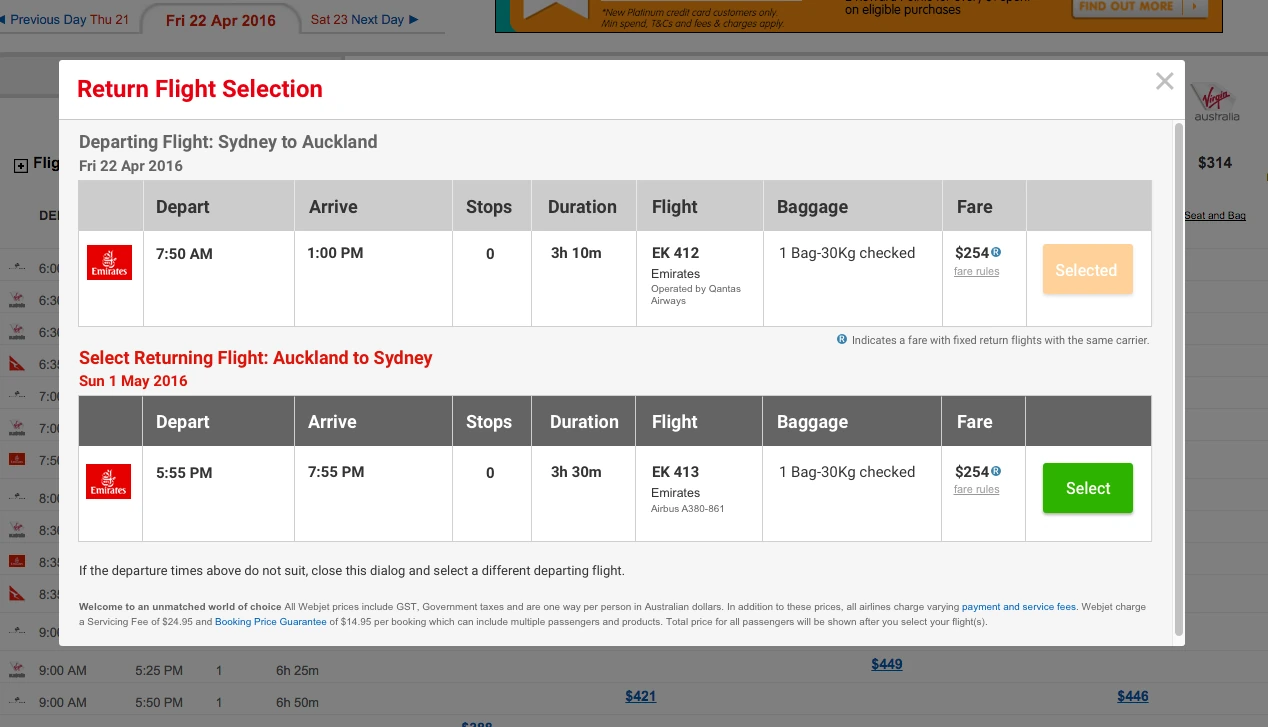Viewport: 1268px width, 727px height.
Task: Click the $314 price in background header
Action: point(1214,163)
